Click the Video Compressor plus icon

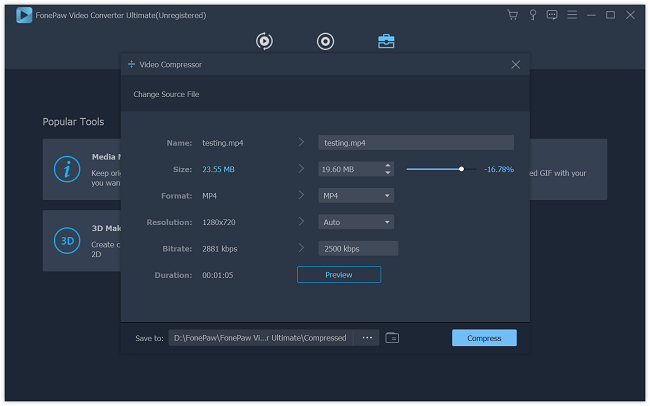131,64
